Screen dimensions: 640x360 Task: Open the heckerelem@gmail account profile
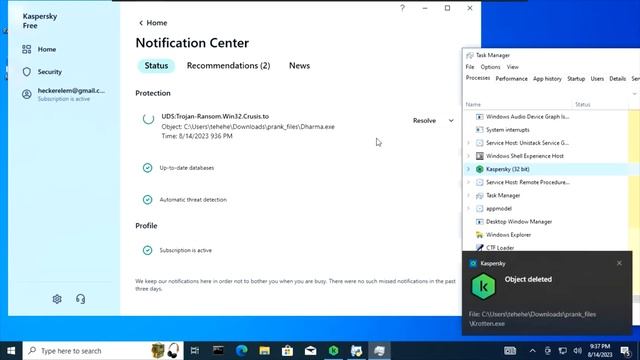(x=64, y=94)
